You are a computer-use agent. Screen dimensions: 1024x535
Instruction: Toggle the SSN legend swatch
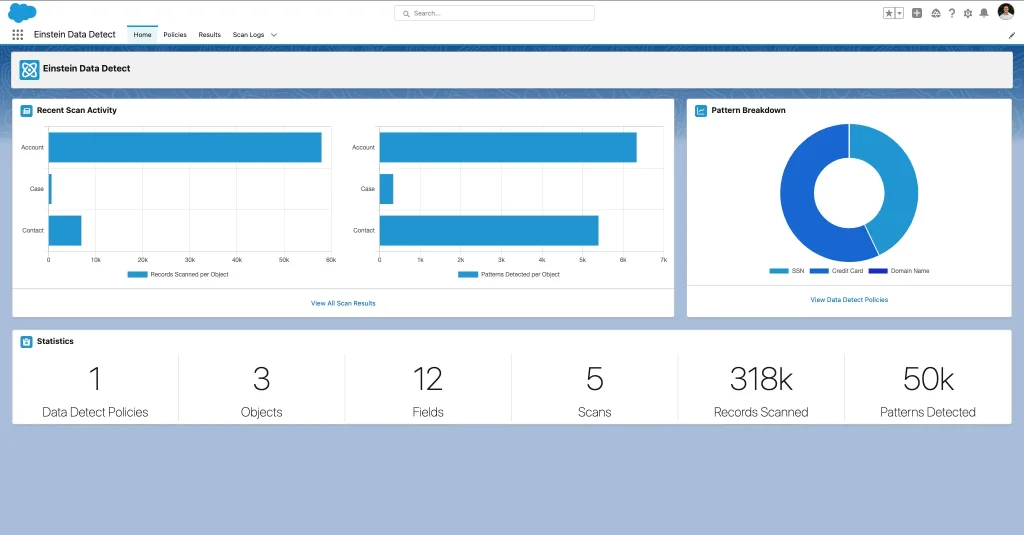click(779, 270)
